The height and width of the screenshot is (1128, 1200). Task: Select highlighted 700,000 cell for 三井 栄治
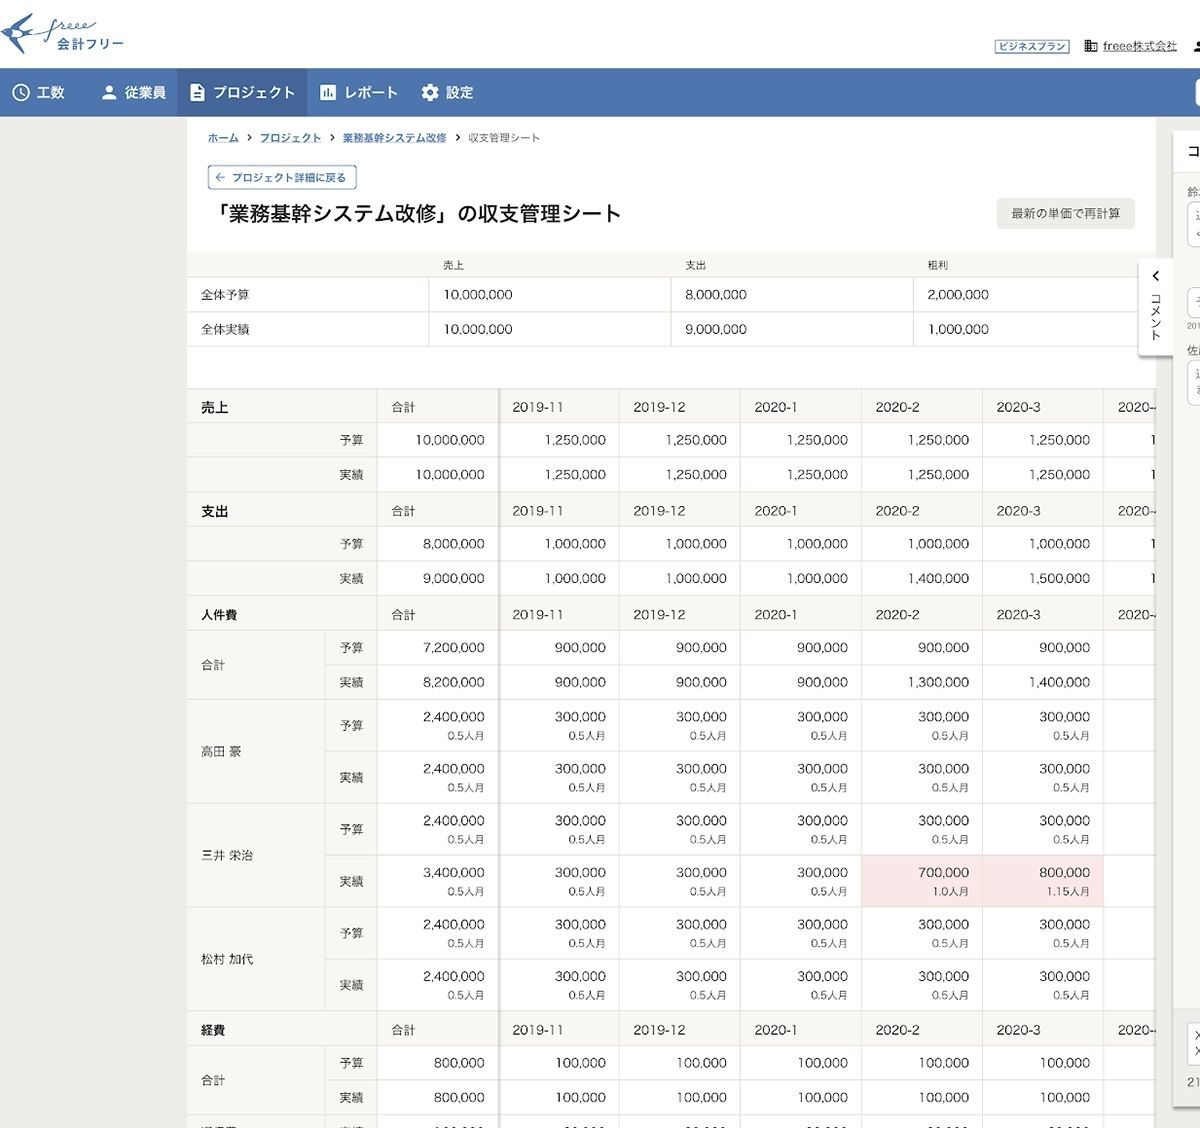pos(922,881)
